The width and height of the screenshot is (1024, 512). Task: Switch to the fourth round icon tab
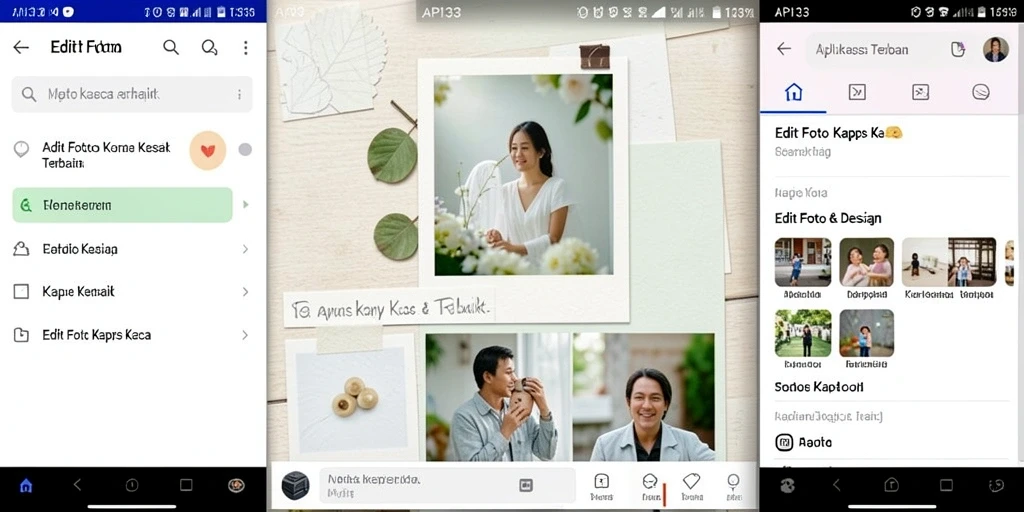click(x=980, y=93)
